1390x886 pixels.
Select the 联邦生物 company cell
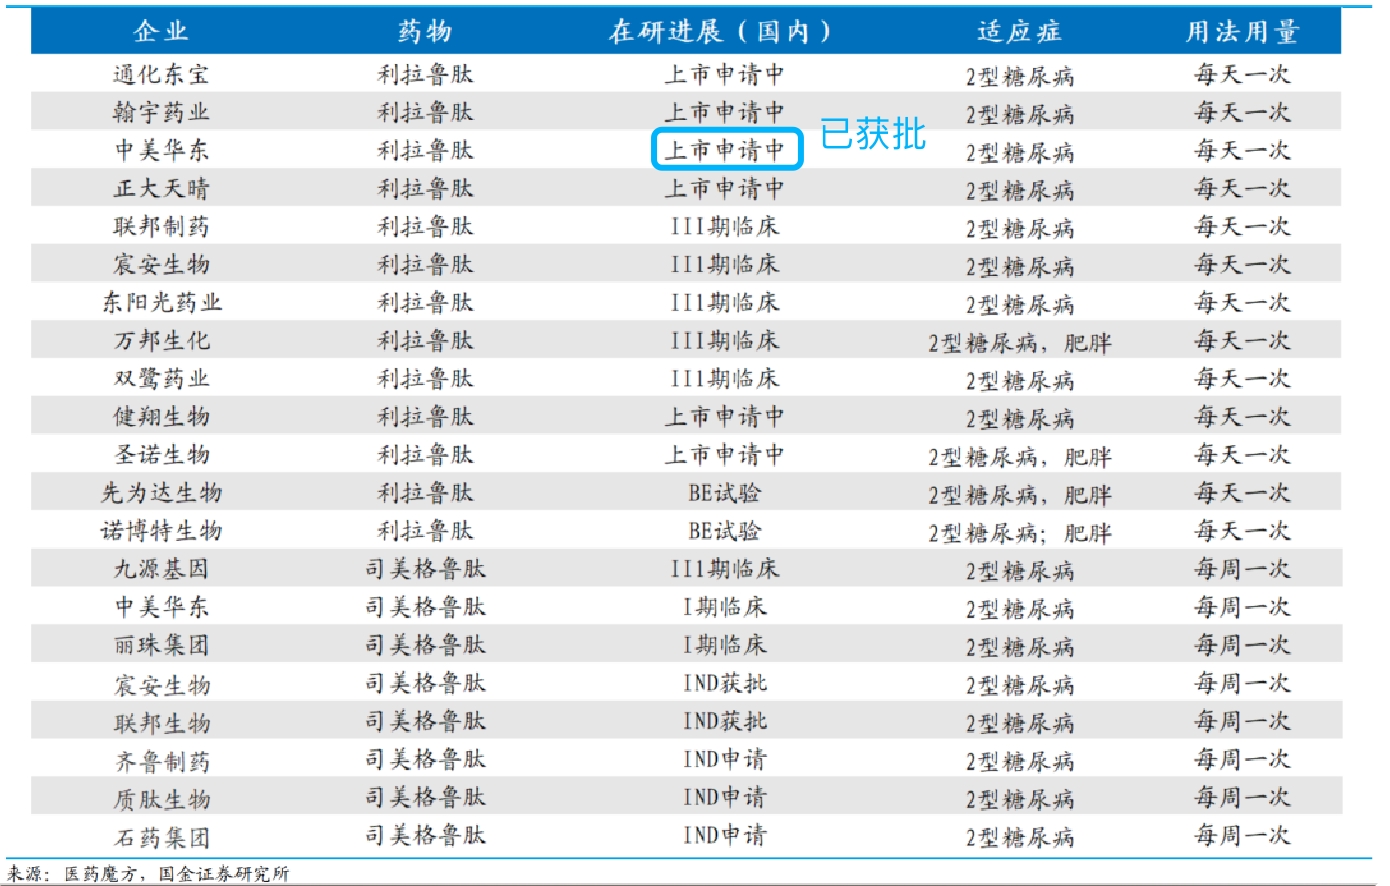pos(161,722)
